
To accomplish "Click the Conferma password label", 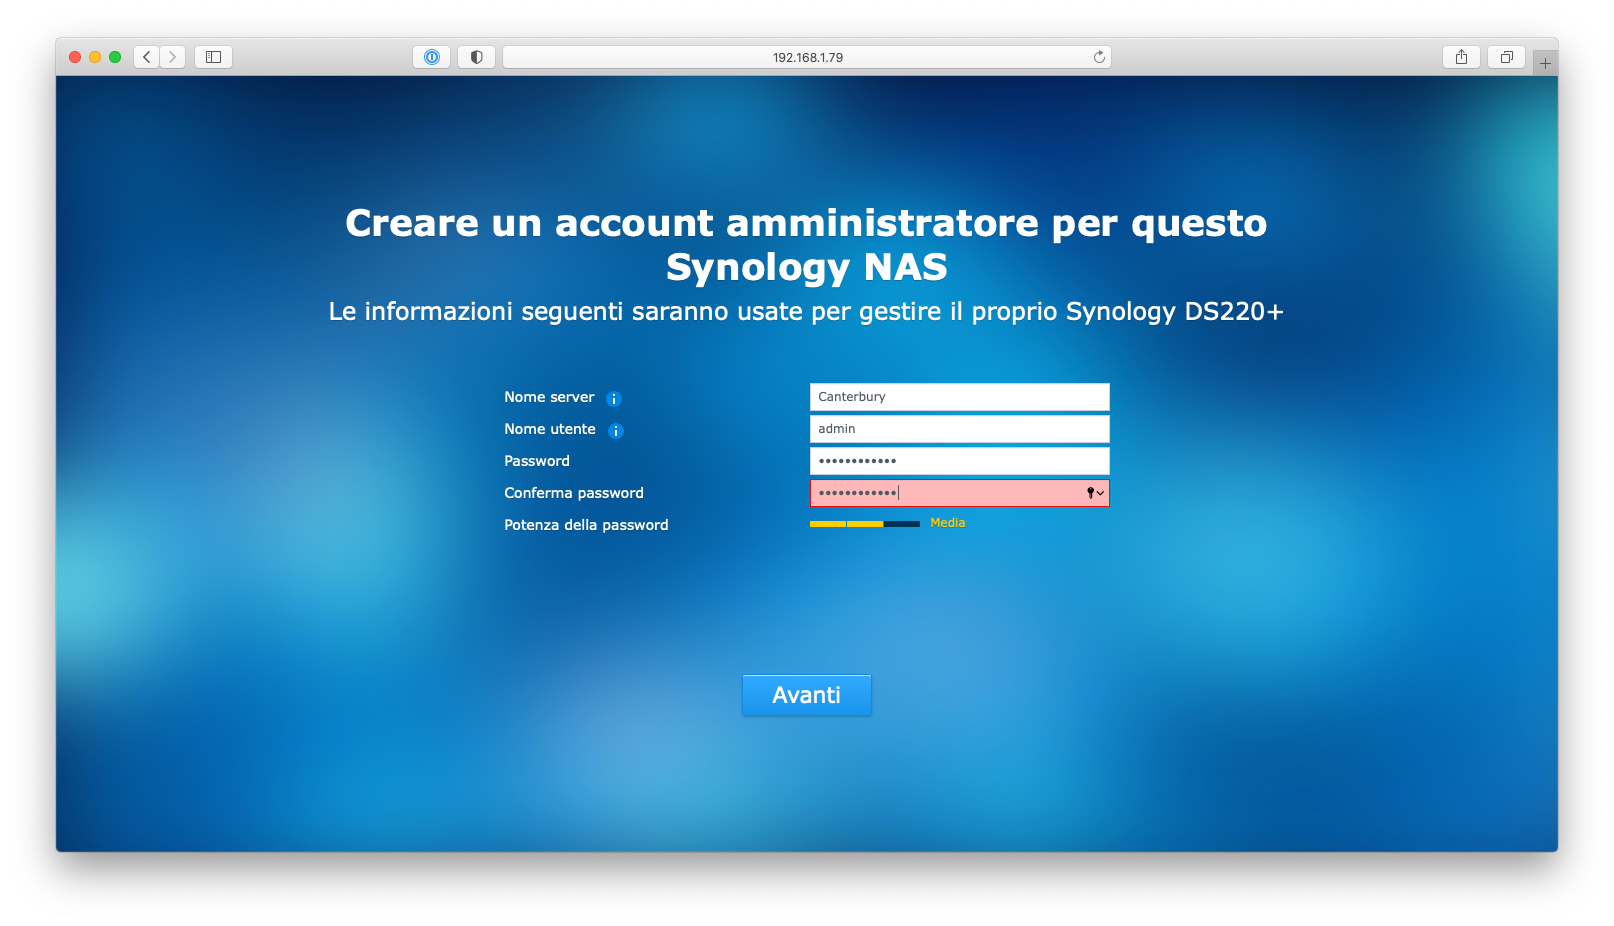I will click(574, 493).
